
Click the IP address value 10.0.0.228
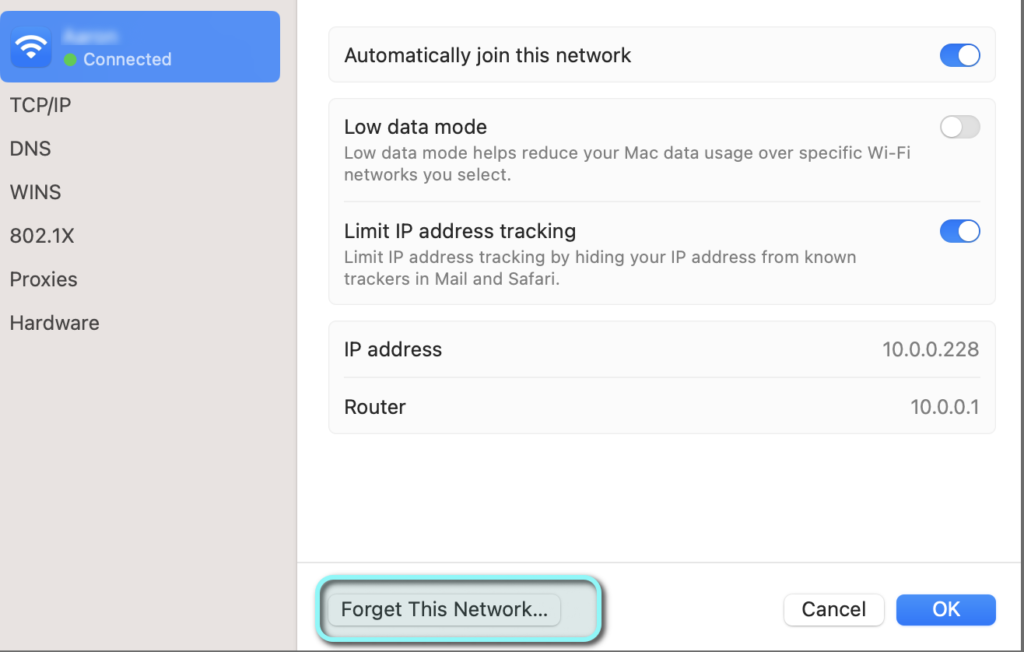pos(930,350)
